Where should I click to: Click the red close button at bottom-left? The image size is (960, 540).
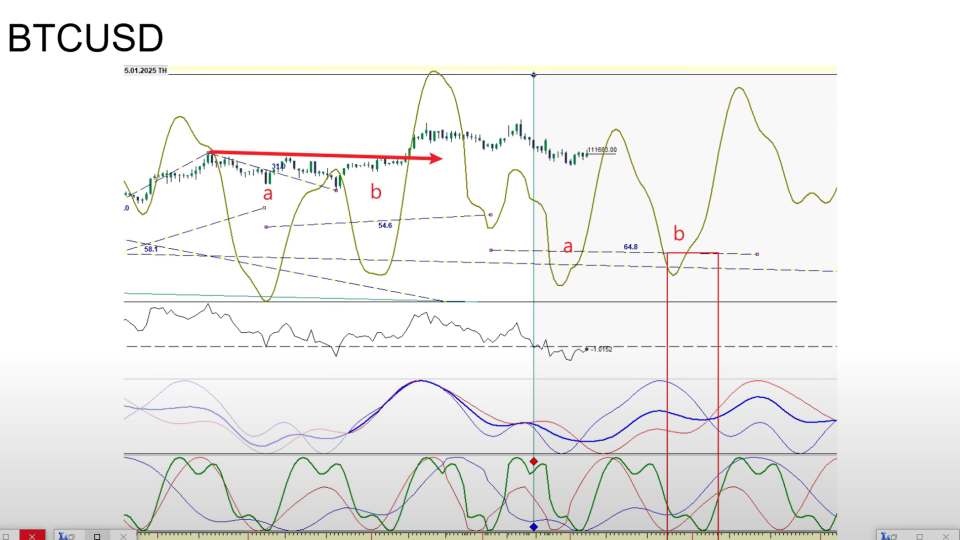pyautogui.click(x=32, y=535)
